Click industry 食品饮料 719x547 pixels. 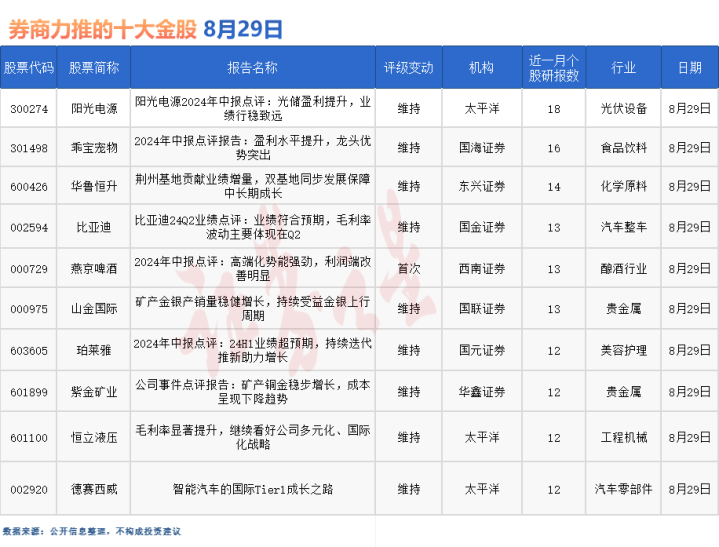pos(623,148)
